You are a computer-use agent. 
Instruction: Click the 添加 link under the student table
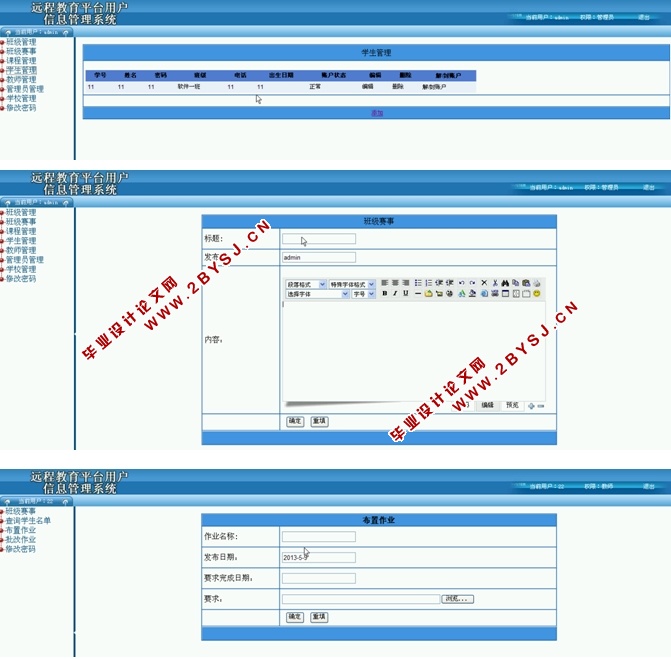click(x=377, y=113)
